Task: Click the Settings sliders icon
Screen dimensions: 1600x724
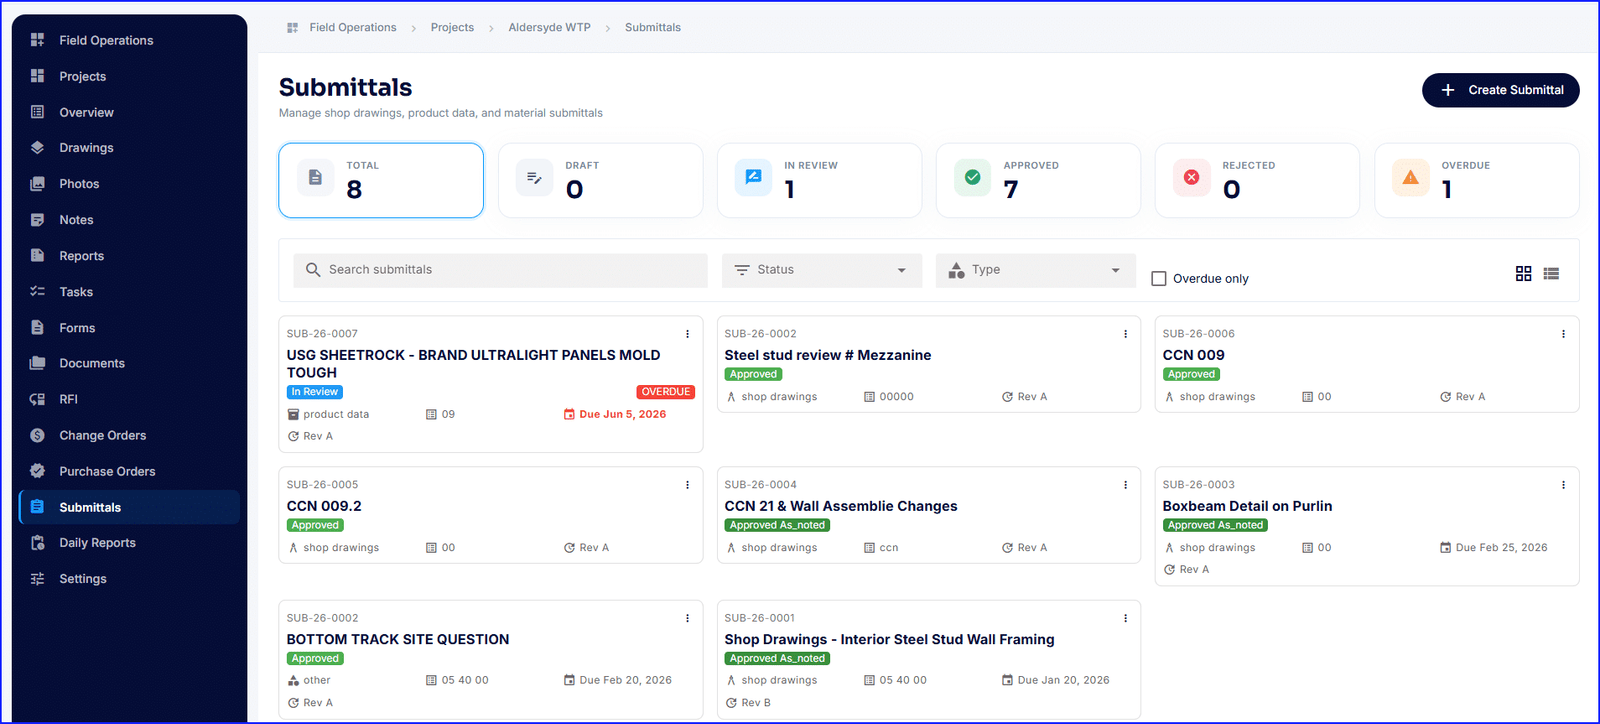Action: point(38,579)
